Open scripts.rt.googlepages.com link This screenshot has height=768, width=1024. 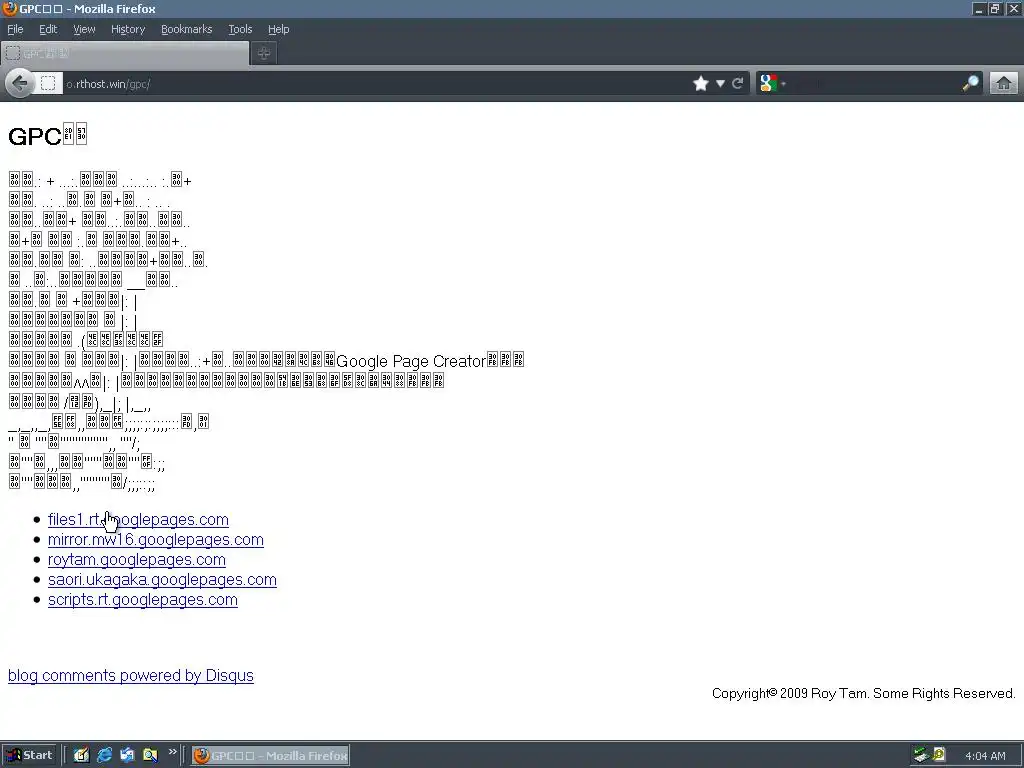click(142, 600)
